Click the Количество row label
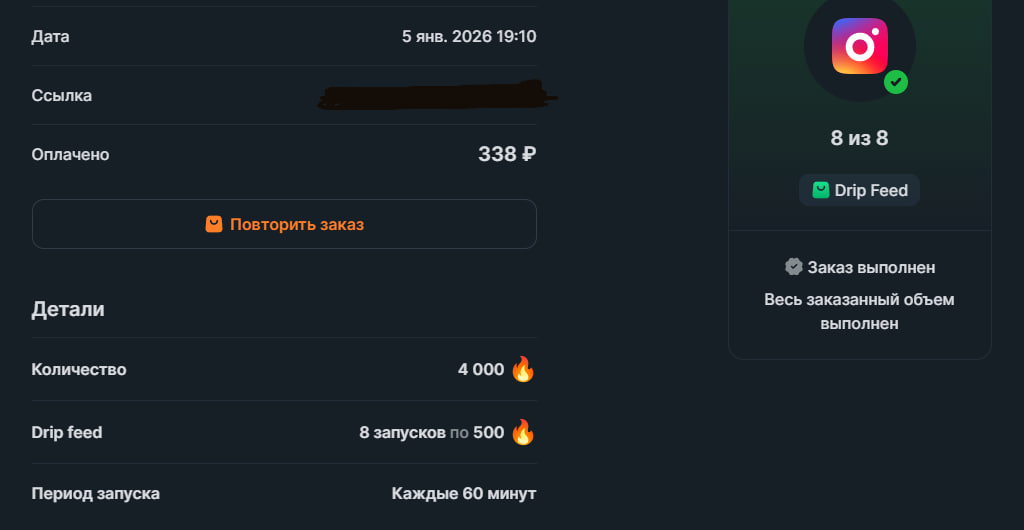The image size is (1024, 530). (79, 370)
